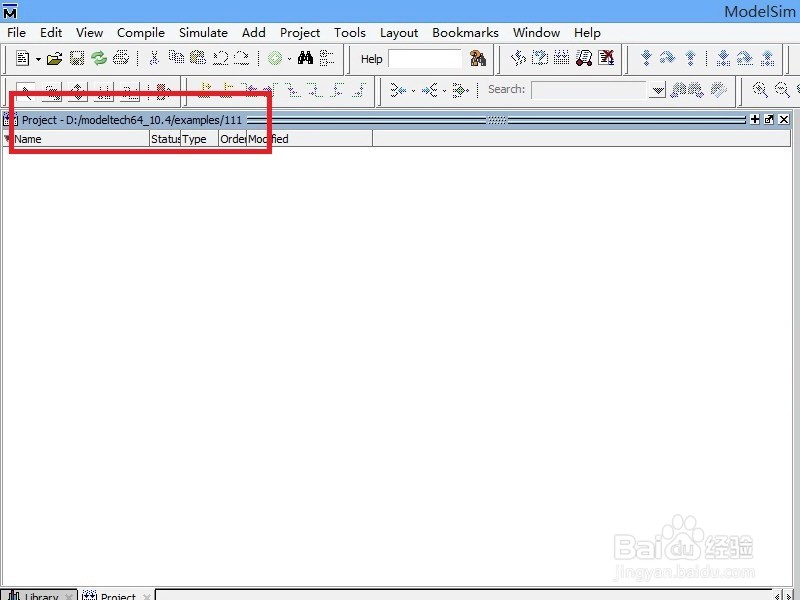Click the document with red wheels icon
The height and width of the screenshot is (600, 800).
(x=584, y=58)
